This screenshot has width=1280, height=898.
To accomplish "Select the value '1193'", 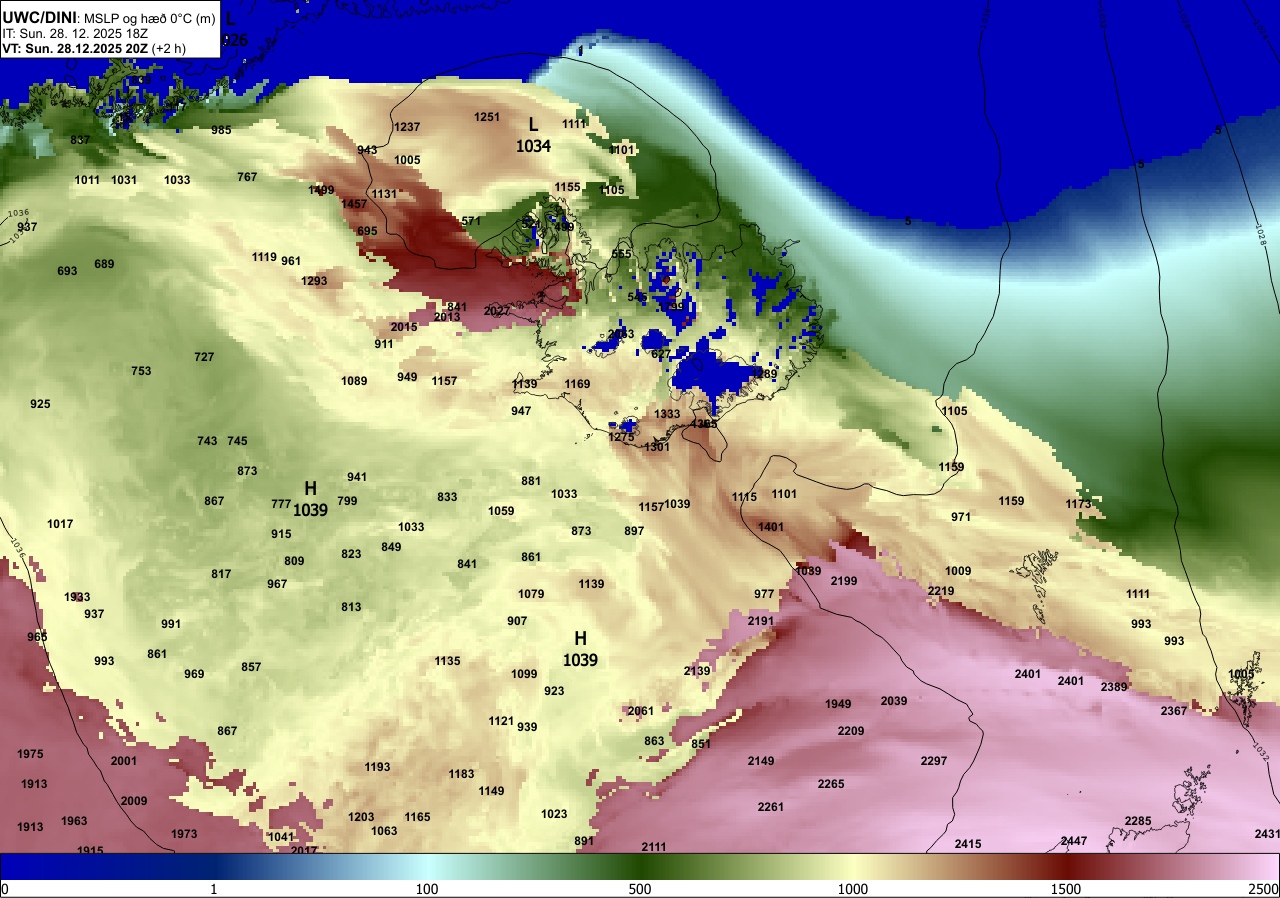I will click(x=377, y=767).
